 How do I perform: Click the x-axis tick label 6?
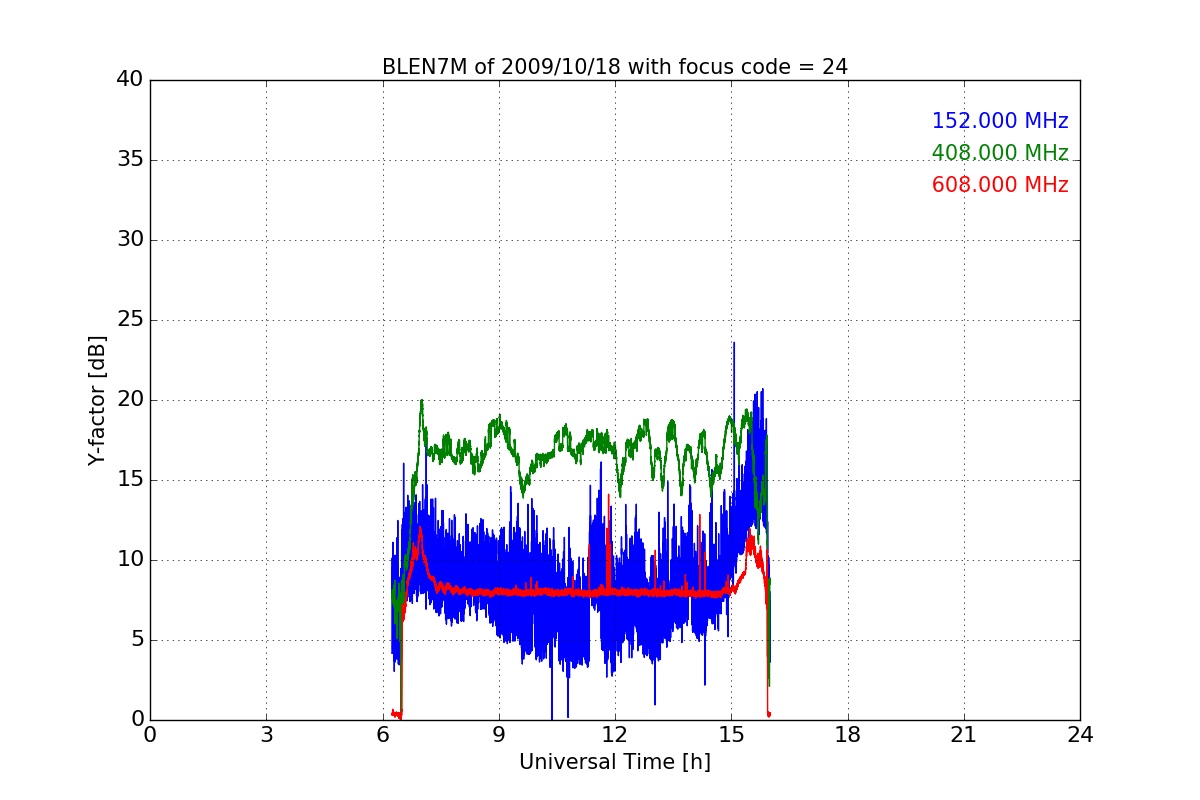point(382,735)
